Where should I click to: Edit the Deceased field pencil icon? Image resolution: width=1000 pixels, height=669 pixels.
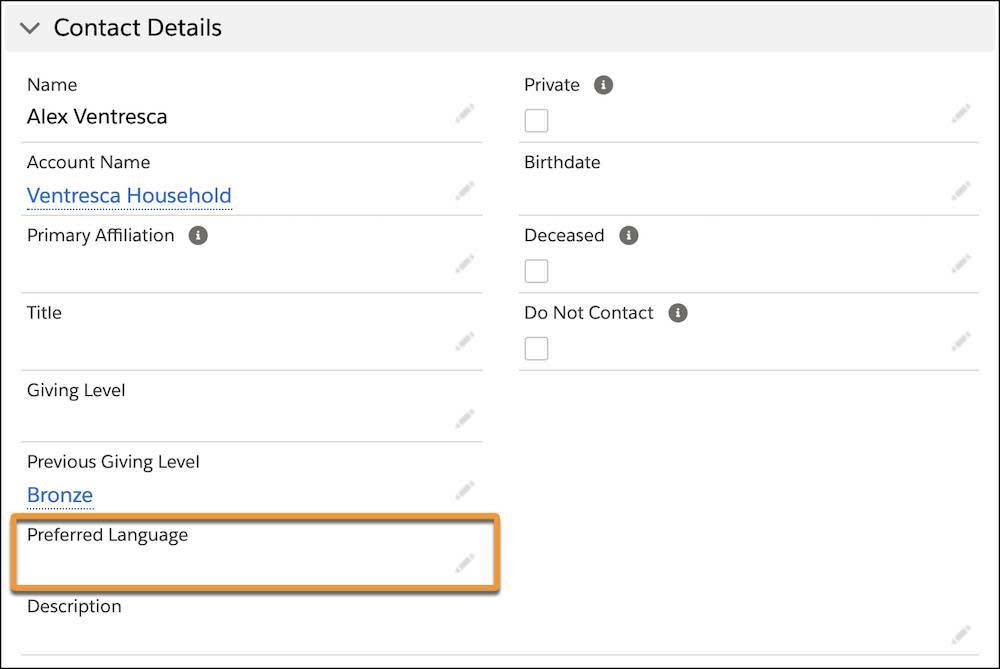(962, 263)
